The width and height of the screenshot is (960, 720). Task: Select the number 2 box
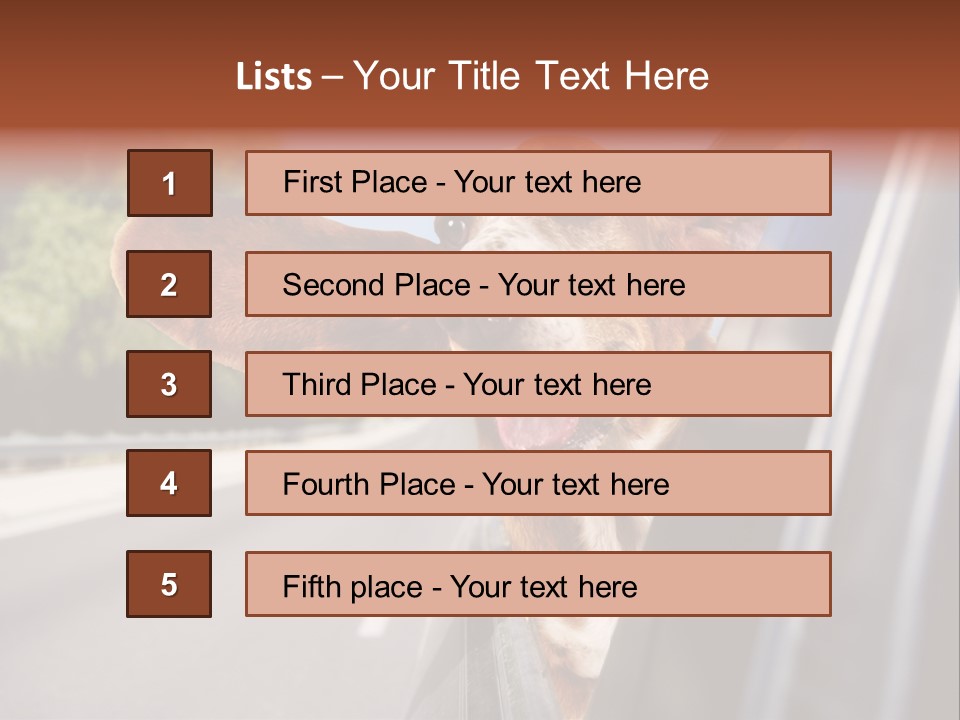169,284
